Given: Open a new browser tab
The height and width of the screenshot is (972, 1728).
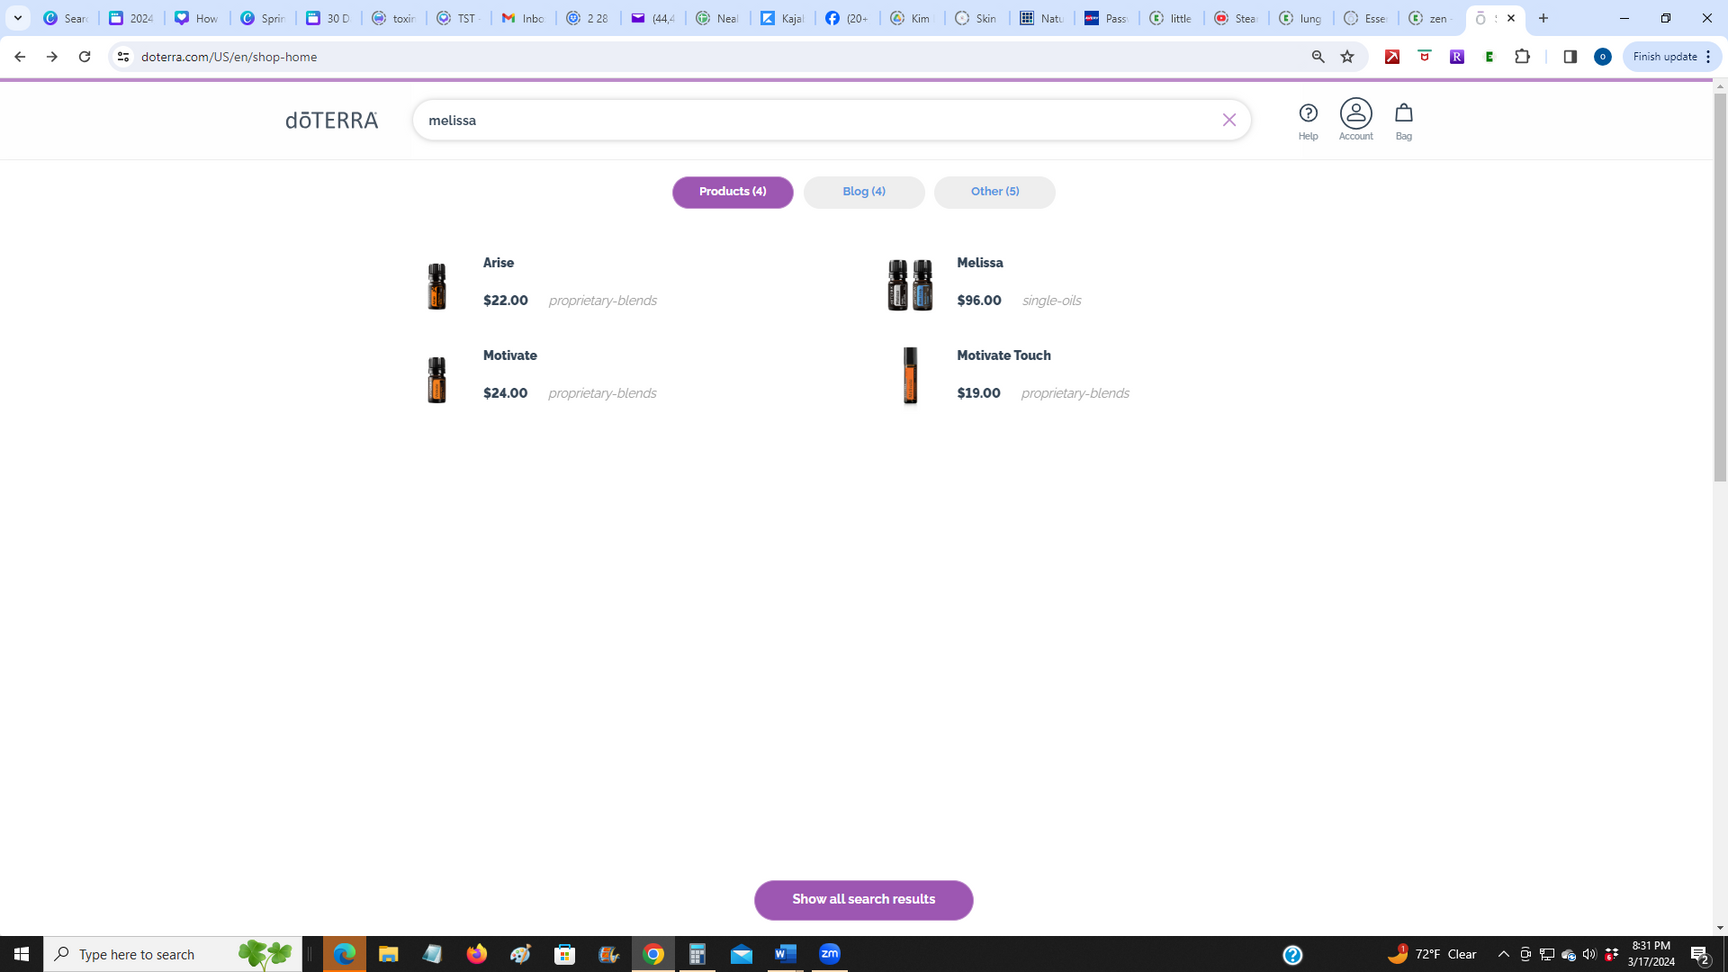Looking at the screenshot, I should coord(1543,18).
